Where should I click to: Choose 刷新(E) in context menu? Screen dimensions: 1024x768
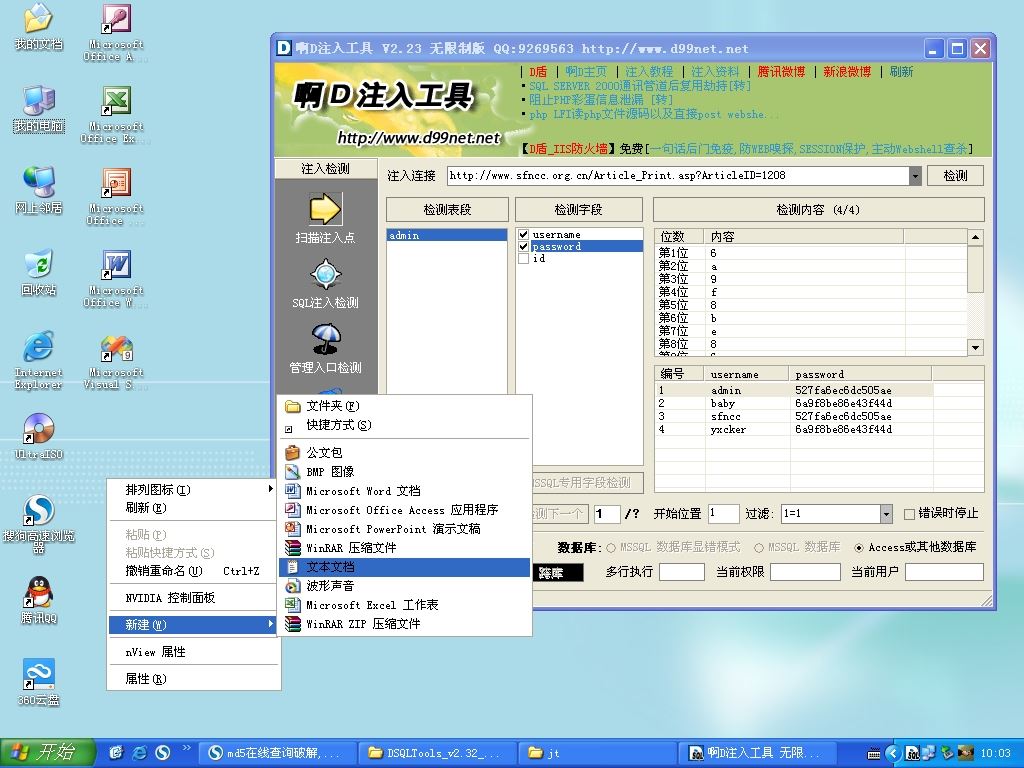click(193, 507)
